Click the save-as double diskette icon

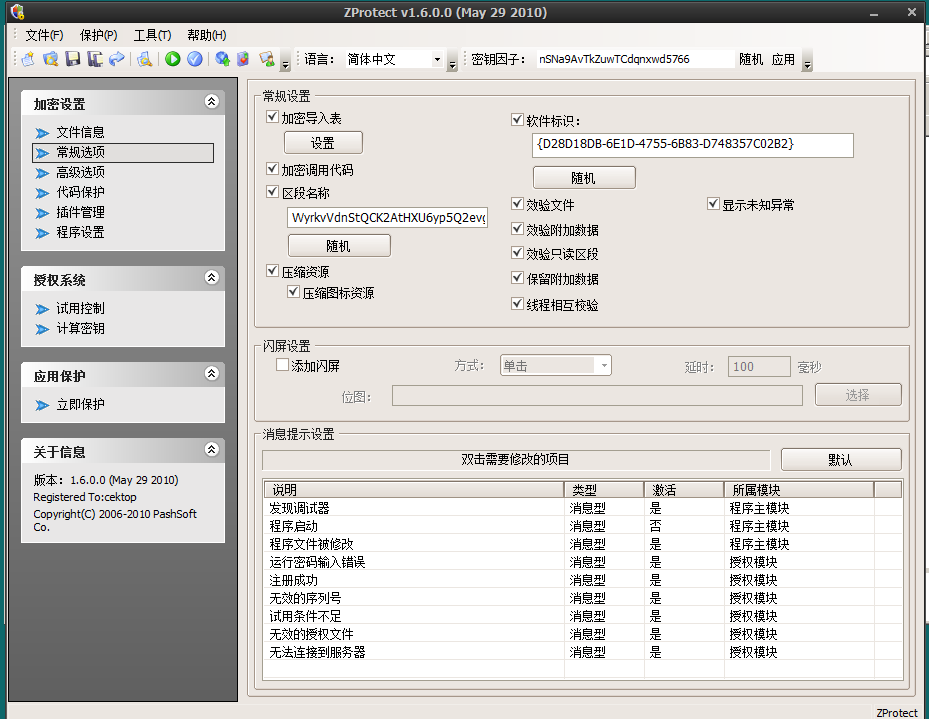tap(93, 58)
